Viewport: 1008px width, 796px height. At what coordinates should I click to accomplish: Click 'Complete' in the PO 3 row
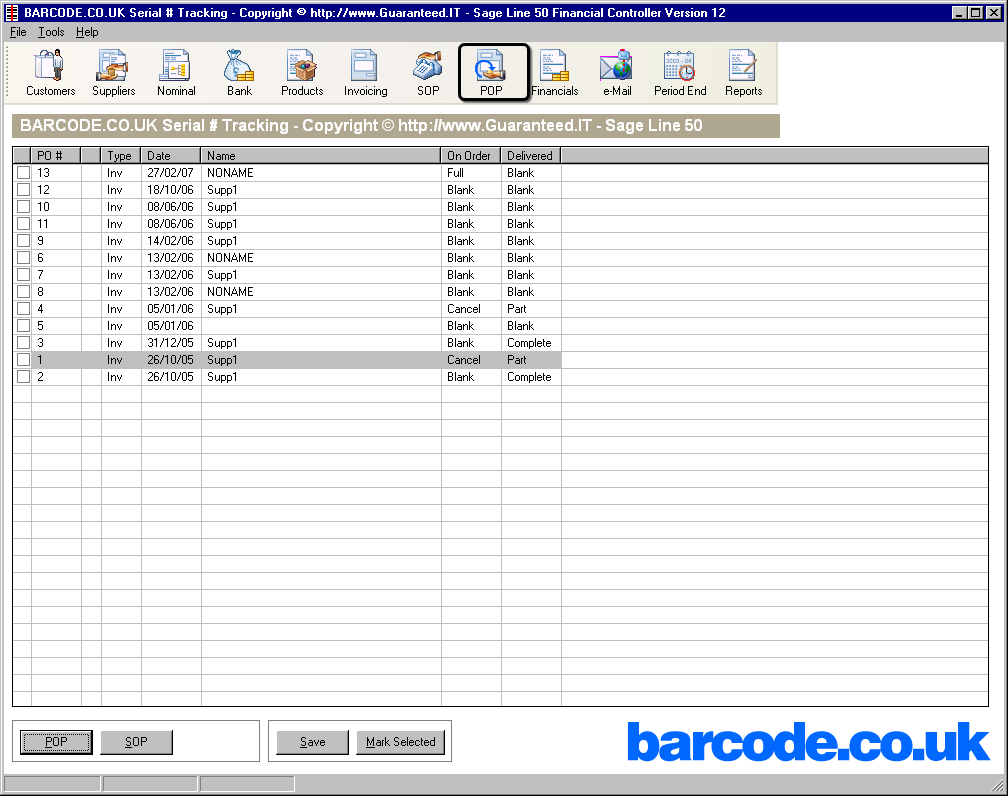click(x=529, y=343)
